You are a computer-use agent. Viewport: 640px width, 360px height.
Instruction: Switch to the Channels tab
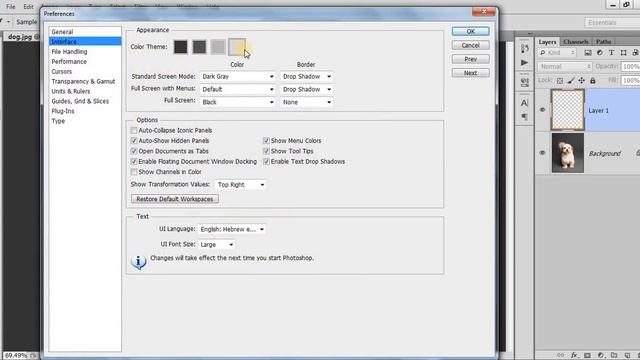576,42
